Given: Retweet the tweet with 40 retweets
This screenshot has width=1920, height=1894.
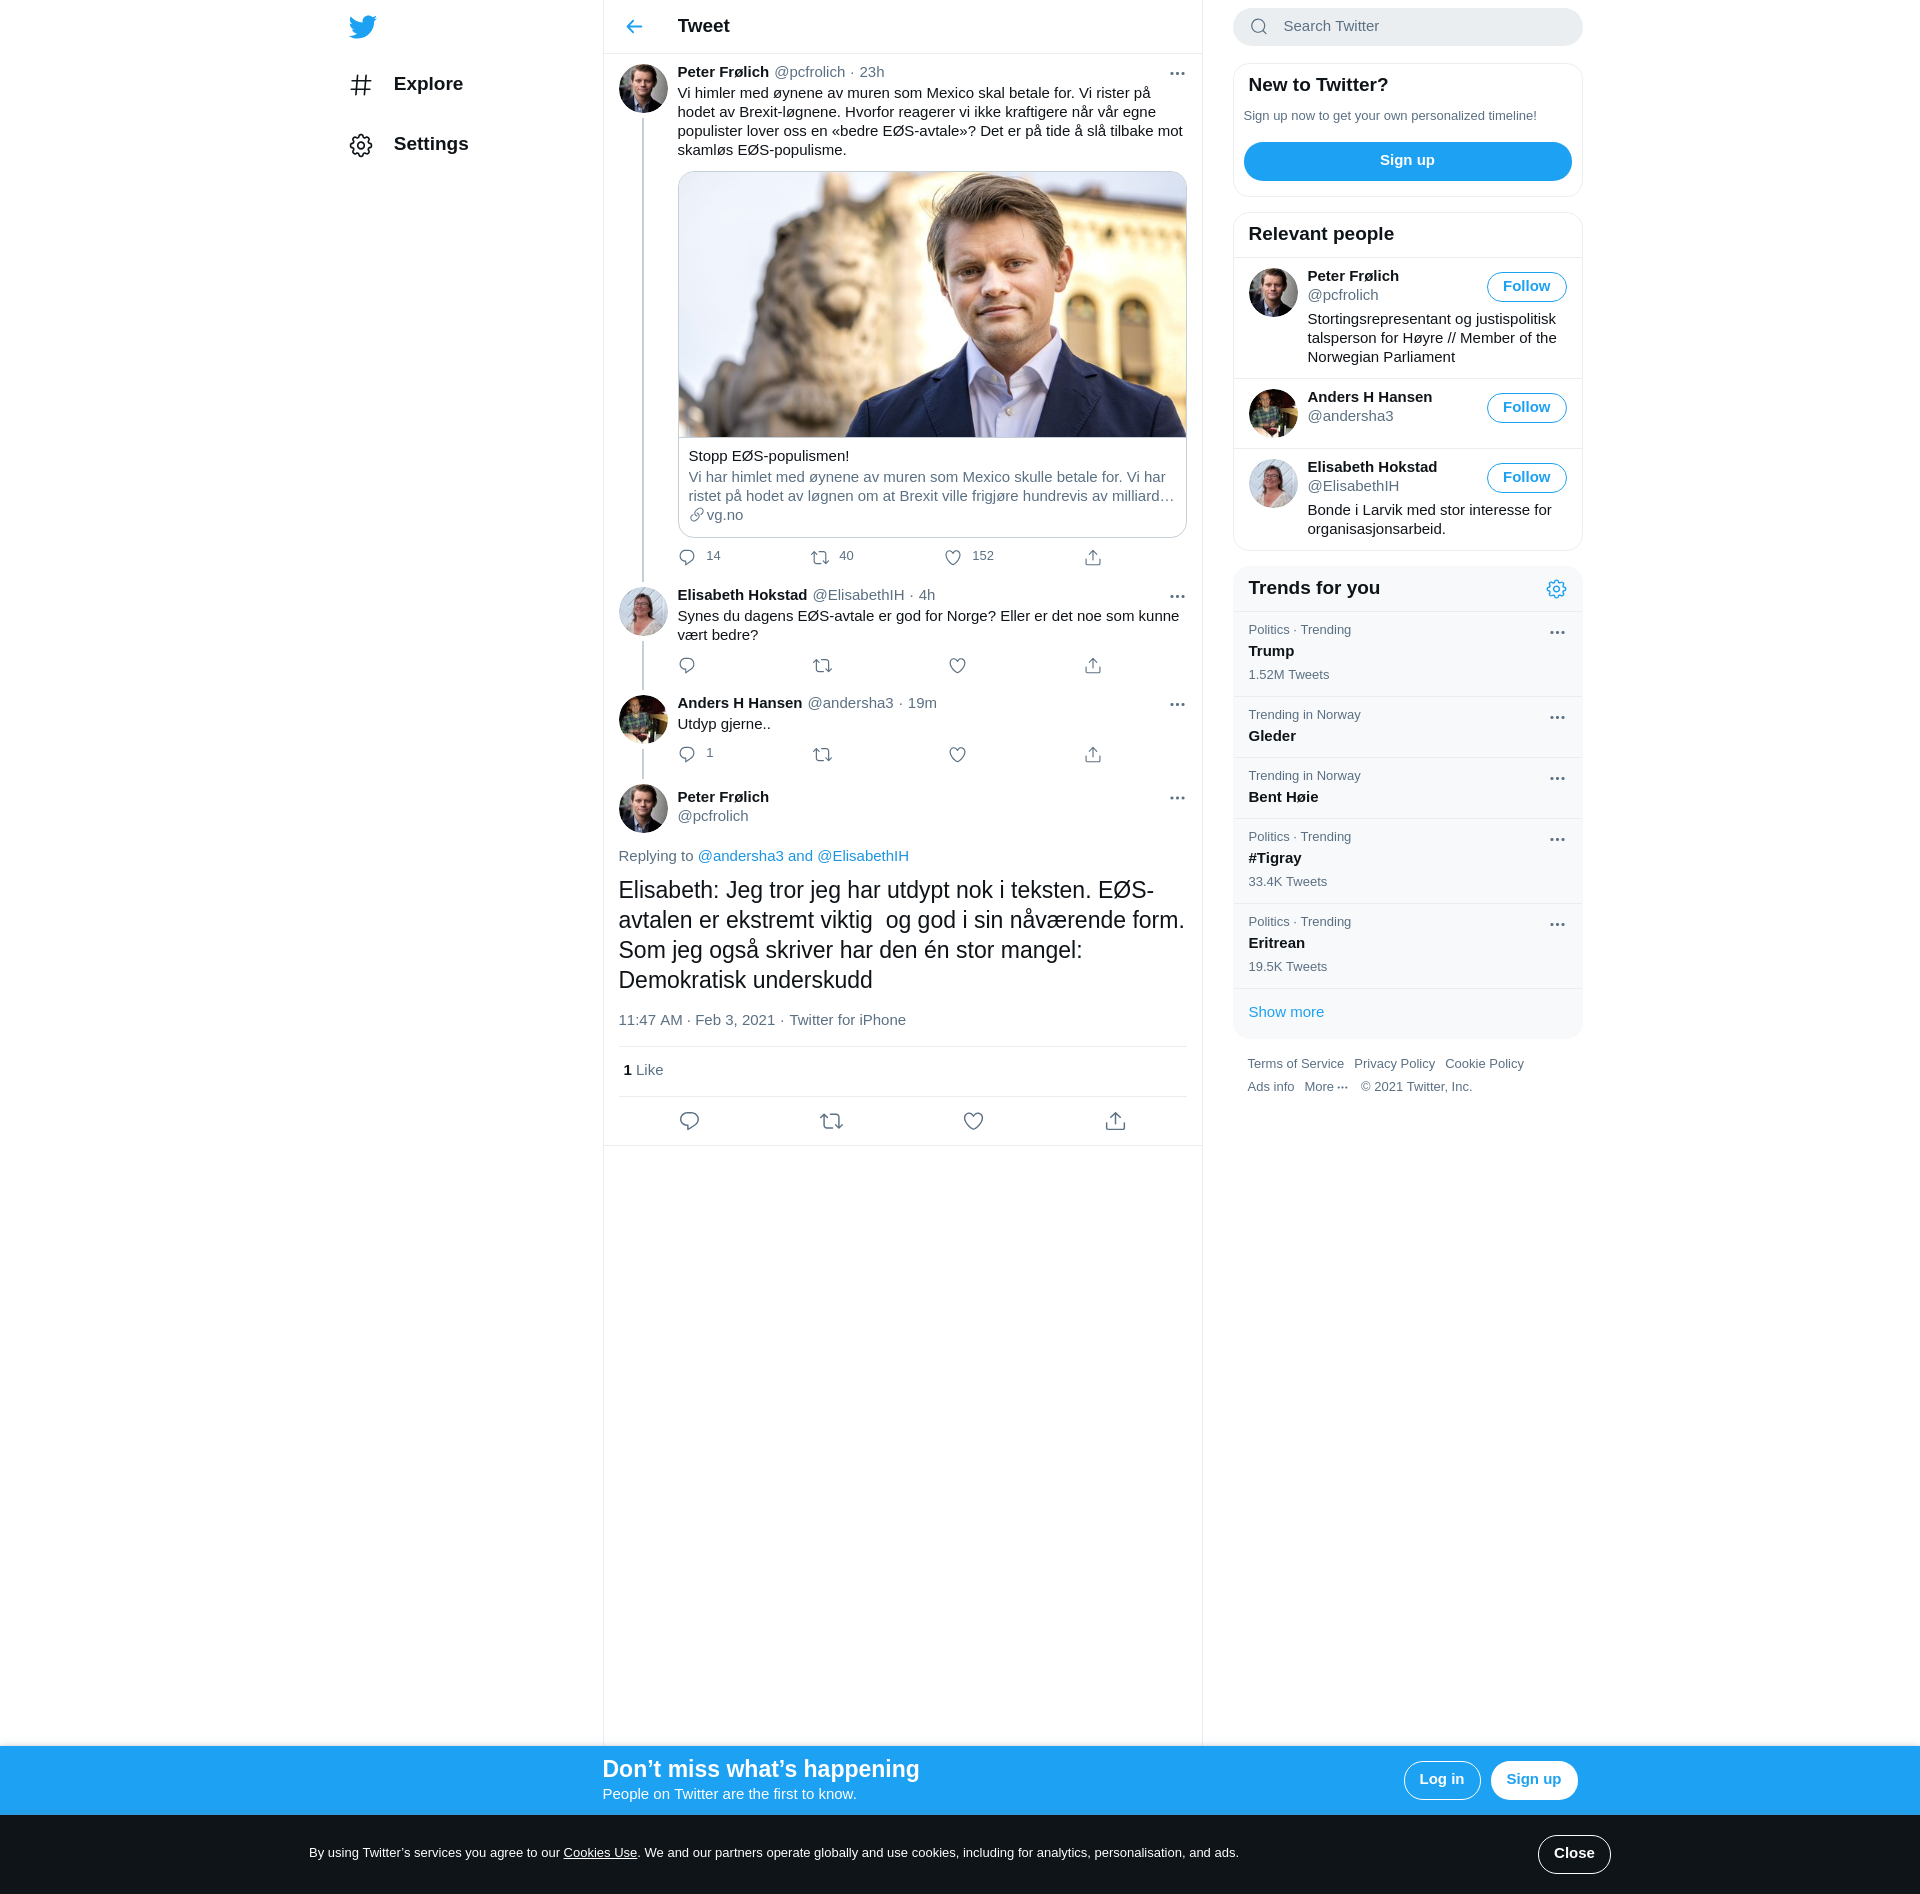Looking at the screenshot, I should (820, 557).
